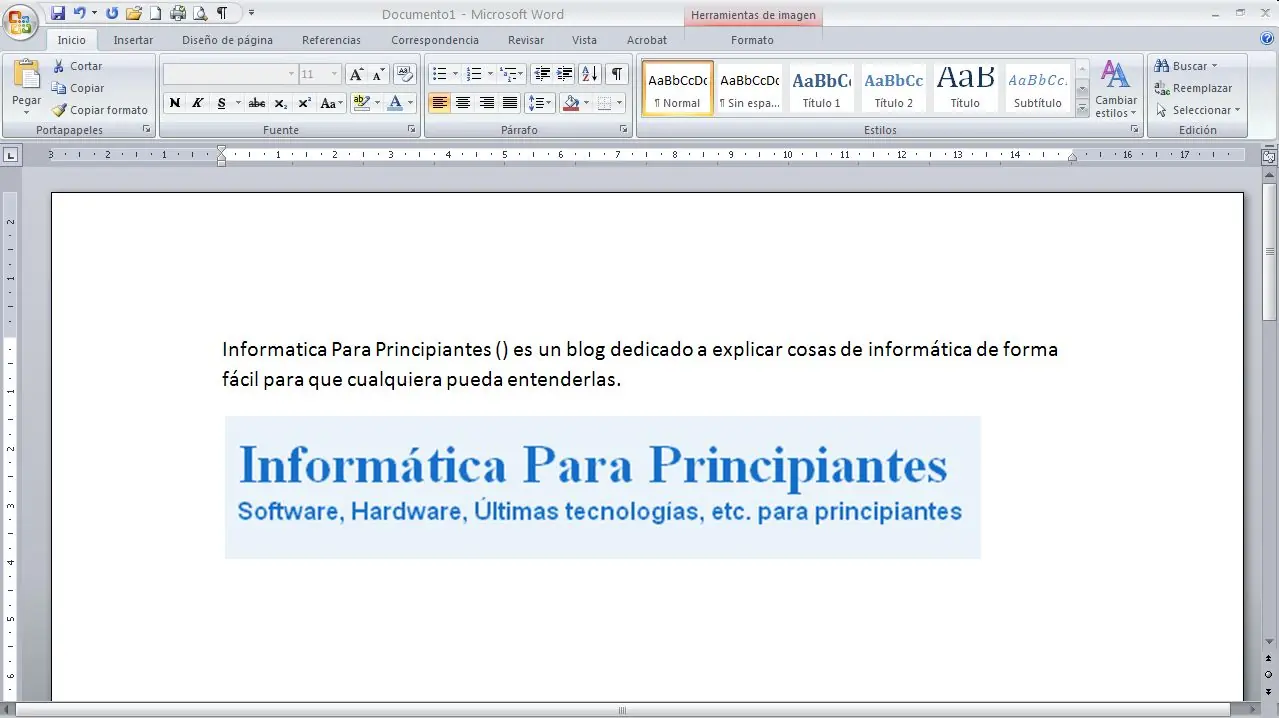Click Copiar formato with the brush icon
Viewport: 1279px width, 718px height.
pyautogui.click(x=100, y=110)
